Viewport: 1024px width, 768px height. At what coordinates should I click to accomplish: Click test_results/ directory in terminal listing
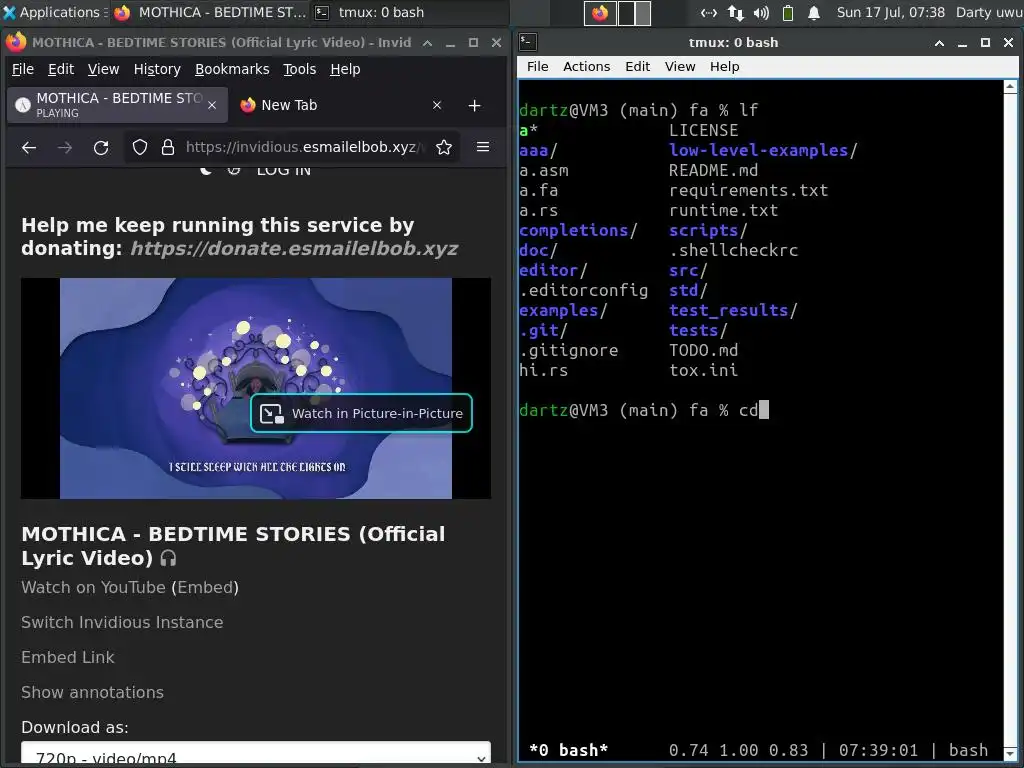tap(733, 310)
